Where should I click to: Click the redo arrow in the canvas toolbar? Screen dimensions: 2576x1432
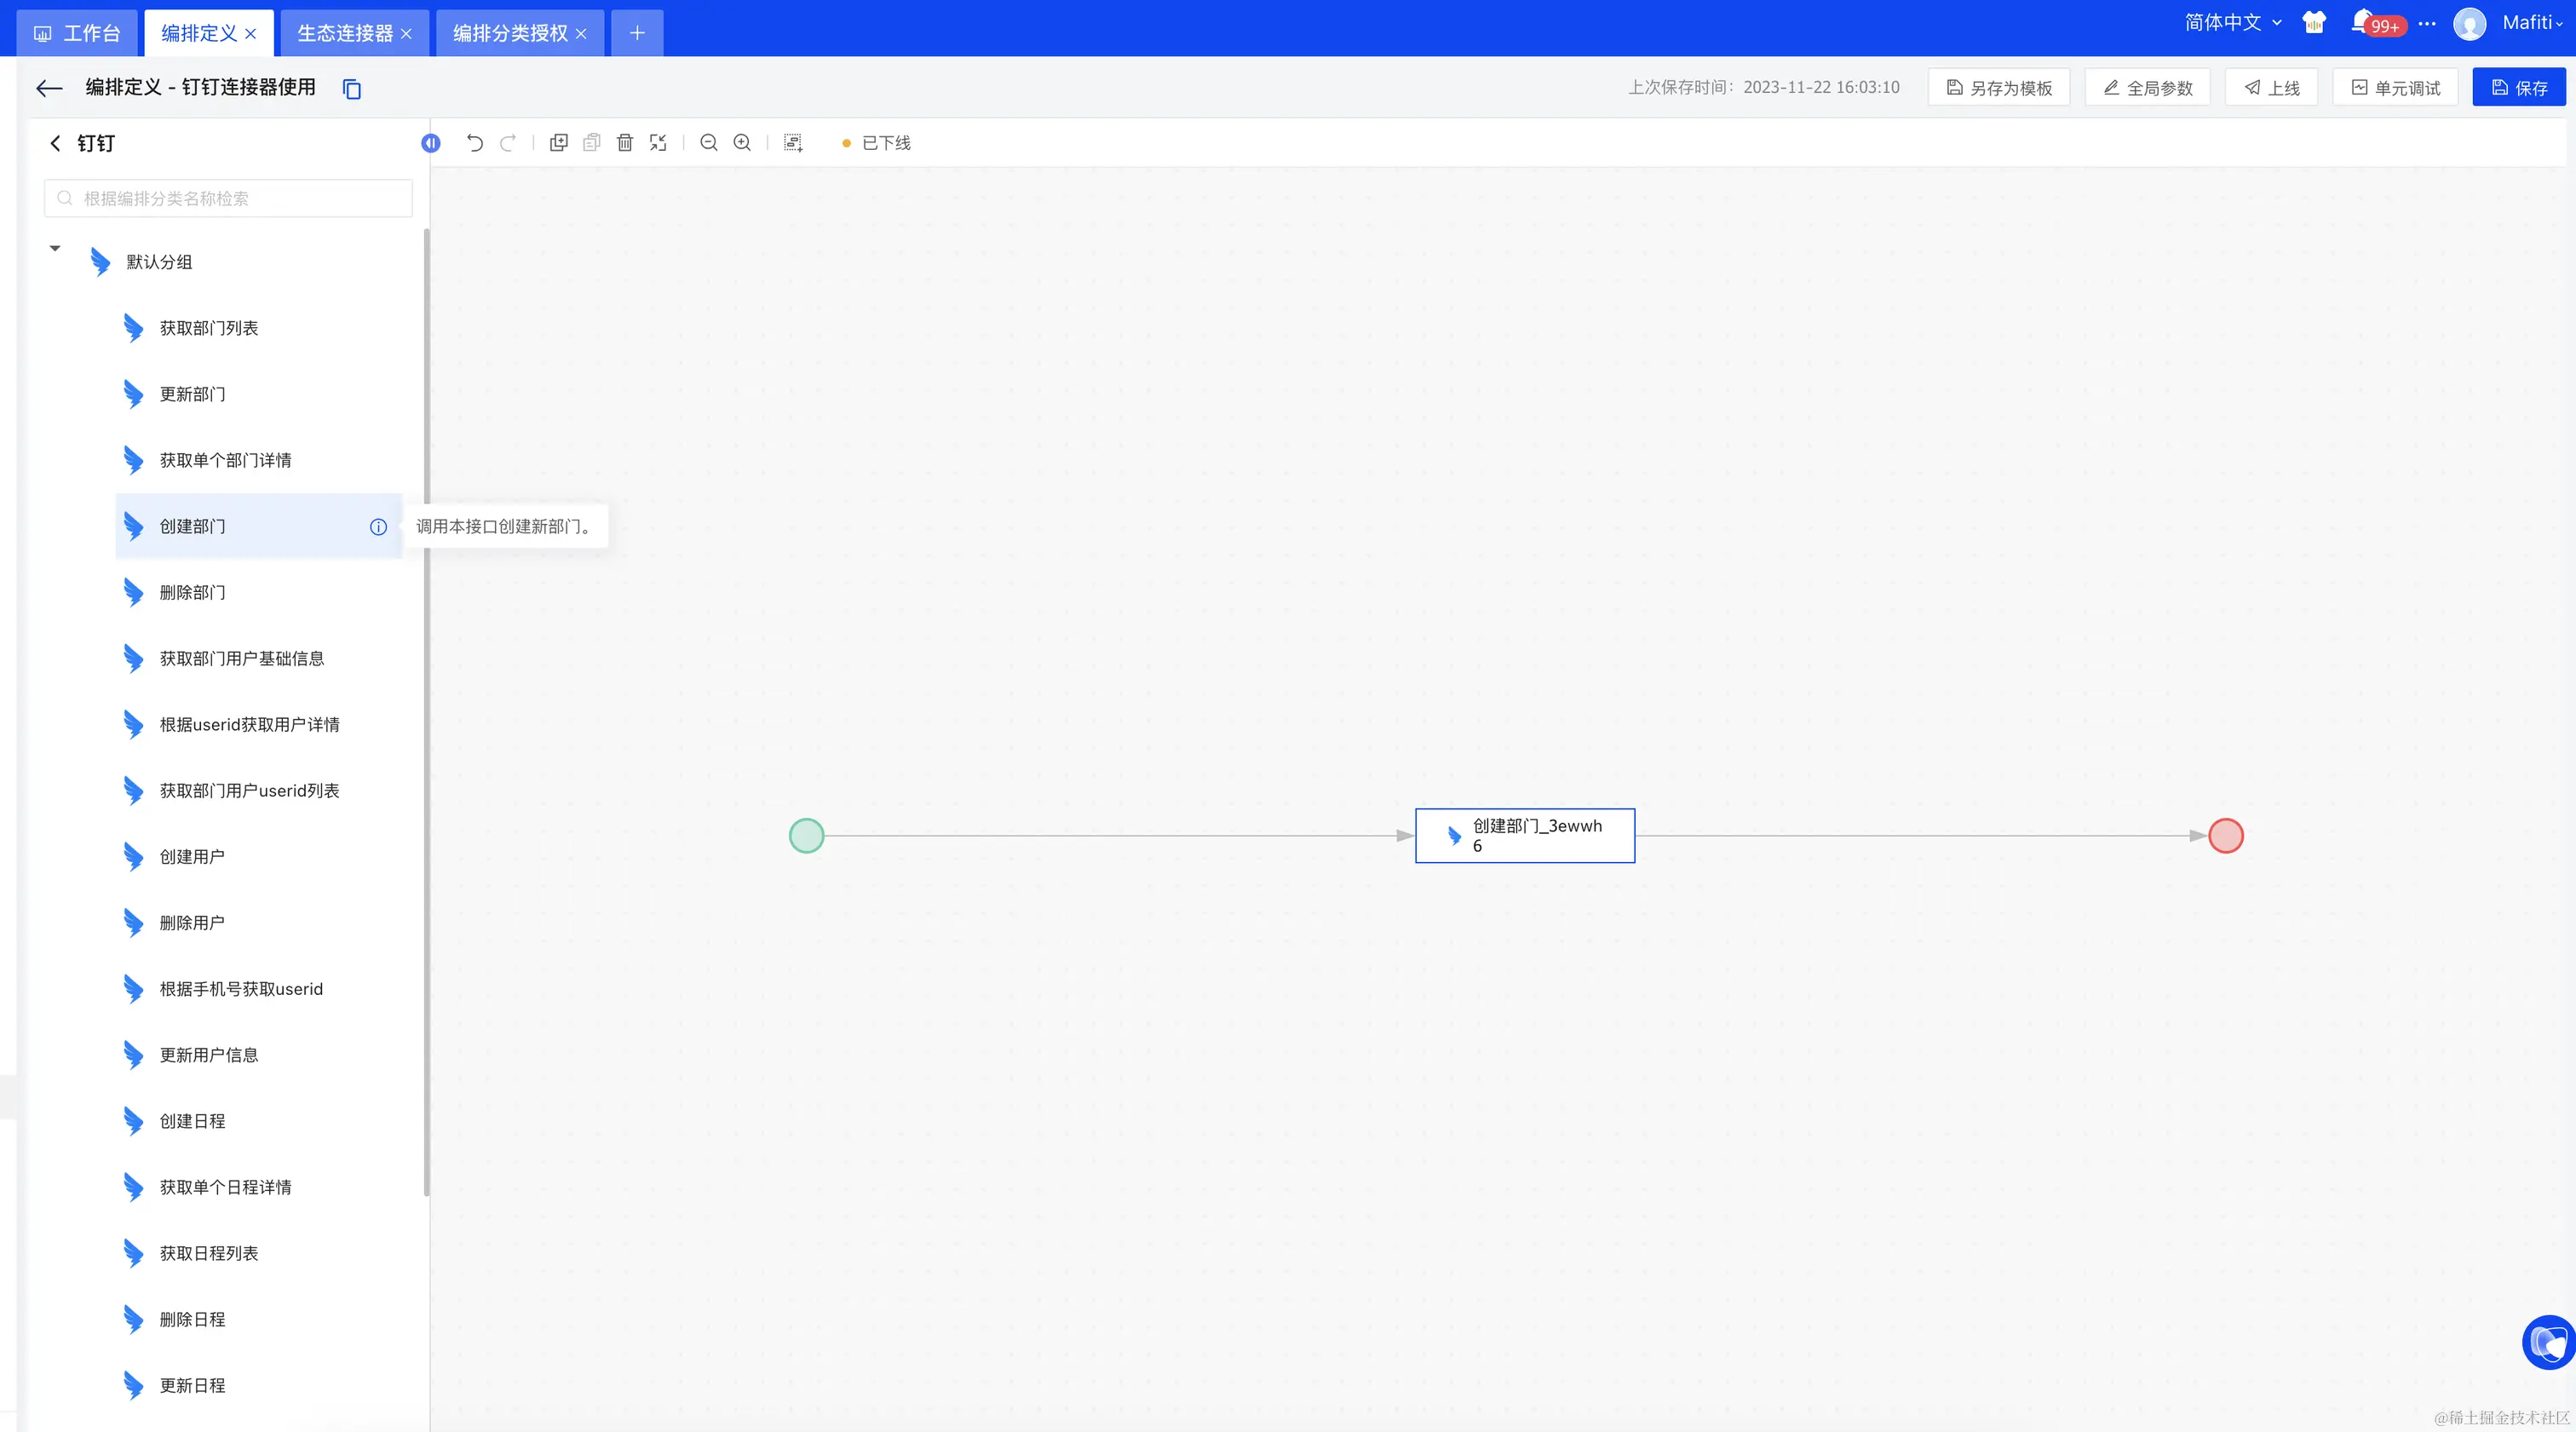508,143
